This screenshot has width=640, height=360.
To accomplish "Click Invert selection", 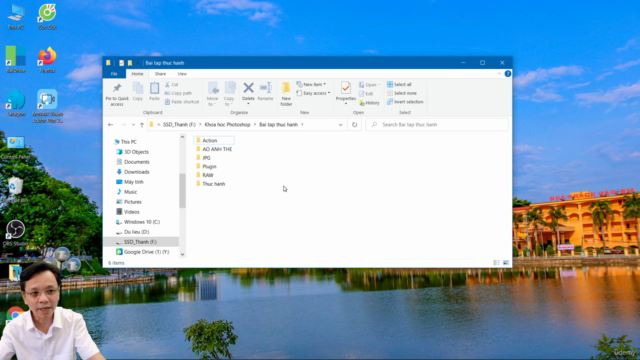I will click(x=405, y=102).
